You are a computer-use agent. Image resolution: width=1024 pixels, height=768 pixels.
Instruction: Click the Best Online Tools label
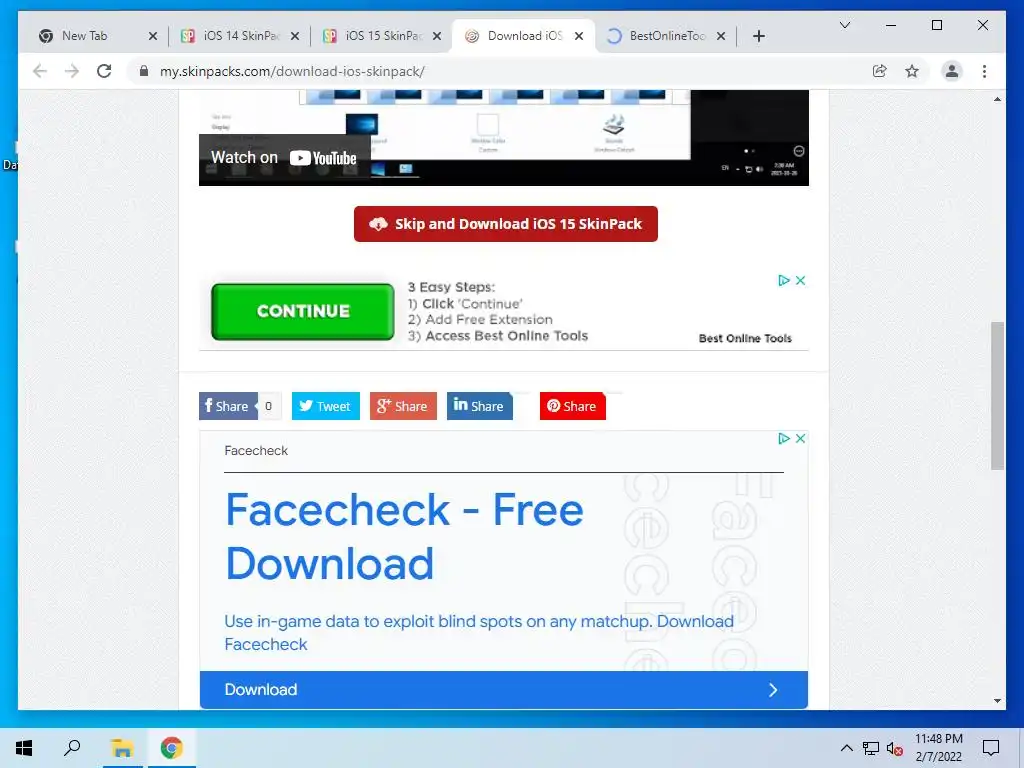745,338
